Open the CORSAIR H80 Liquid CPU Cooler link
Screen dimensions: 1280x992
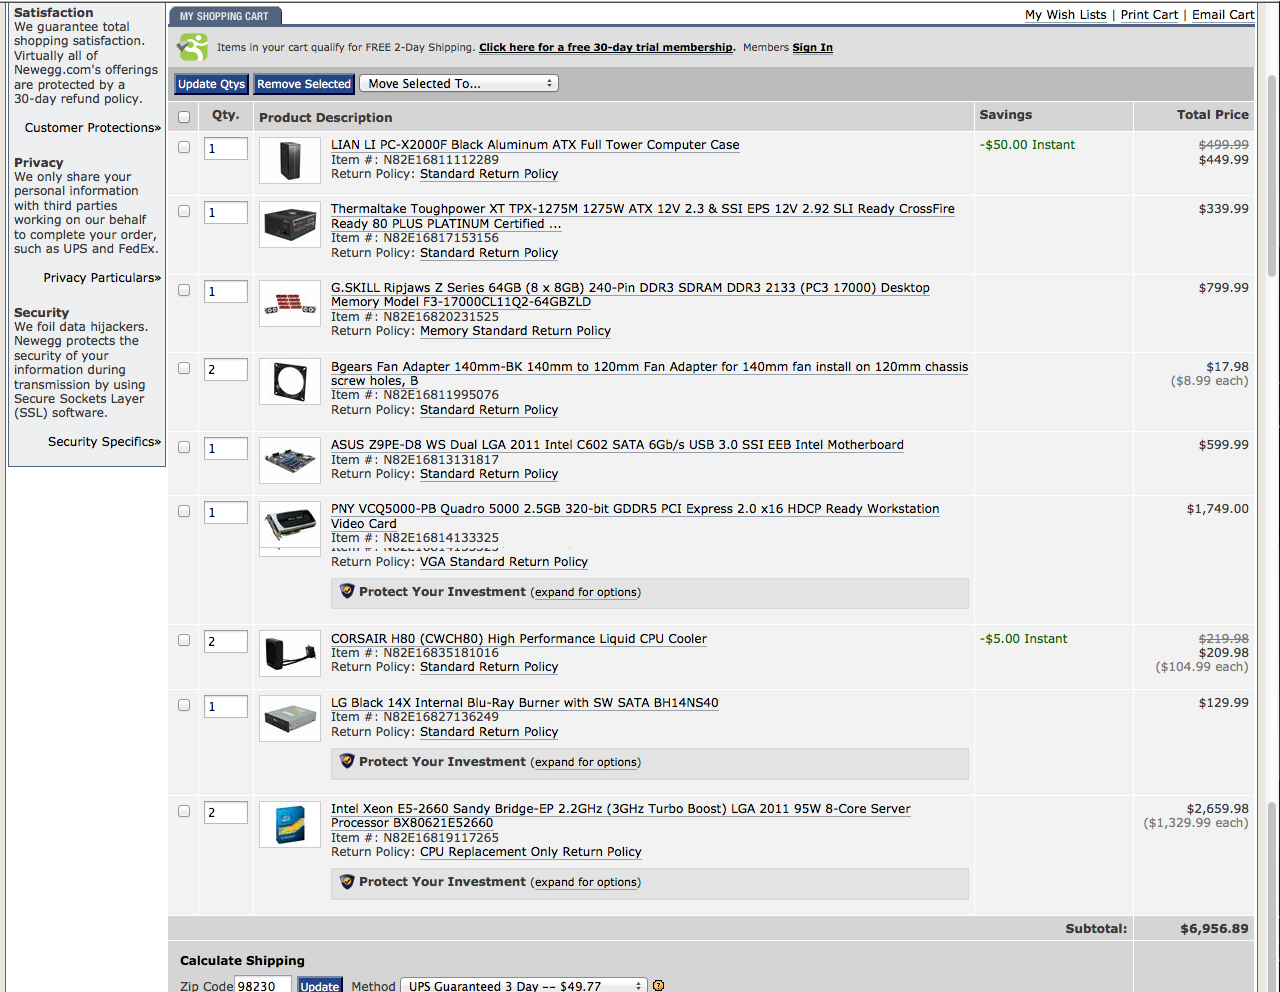(x=519, y=639)
